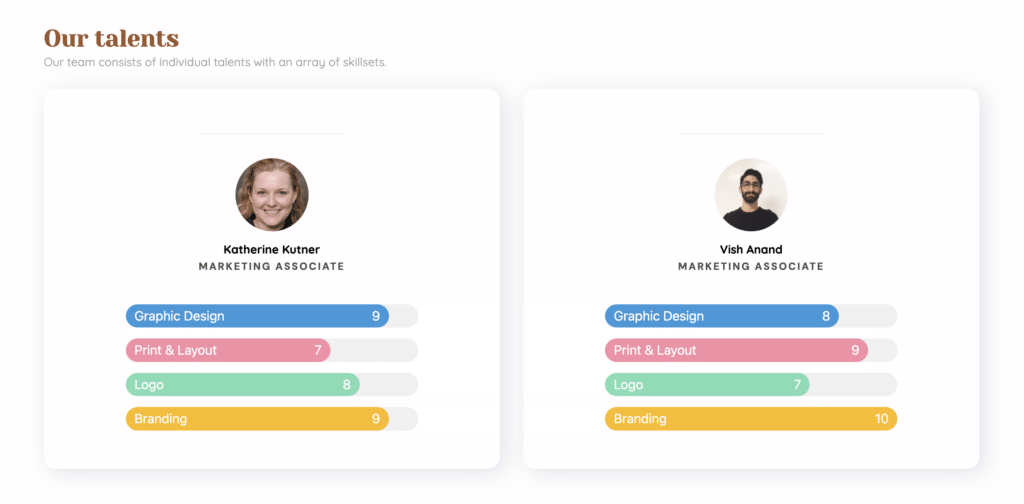Click Katherine Kutner's profile photo
The width and height of the screenshot is (1024, 504).
coord(272,195)
